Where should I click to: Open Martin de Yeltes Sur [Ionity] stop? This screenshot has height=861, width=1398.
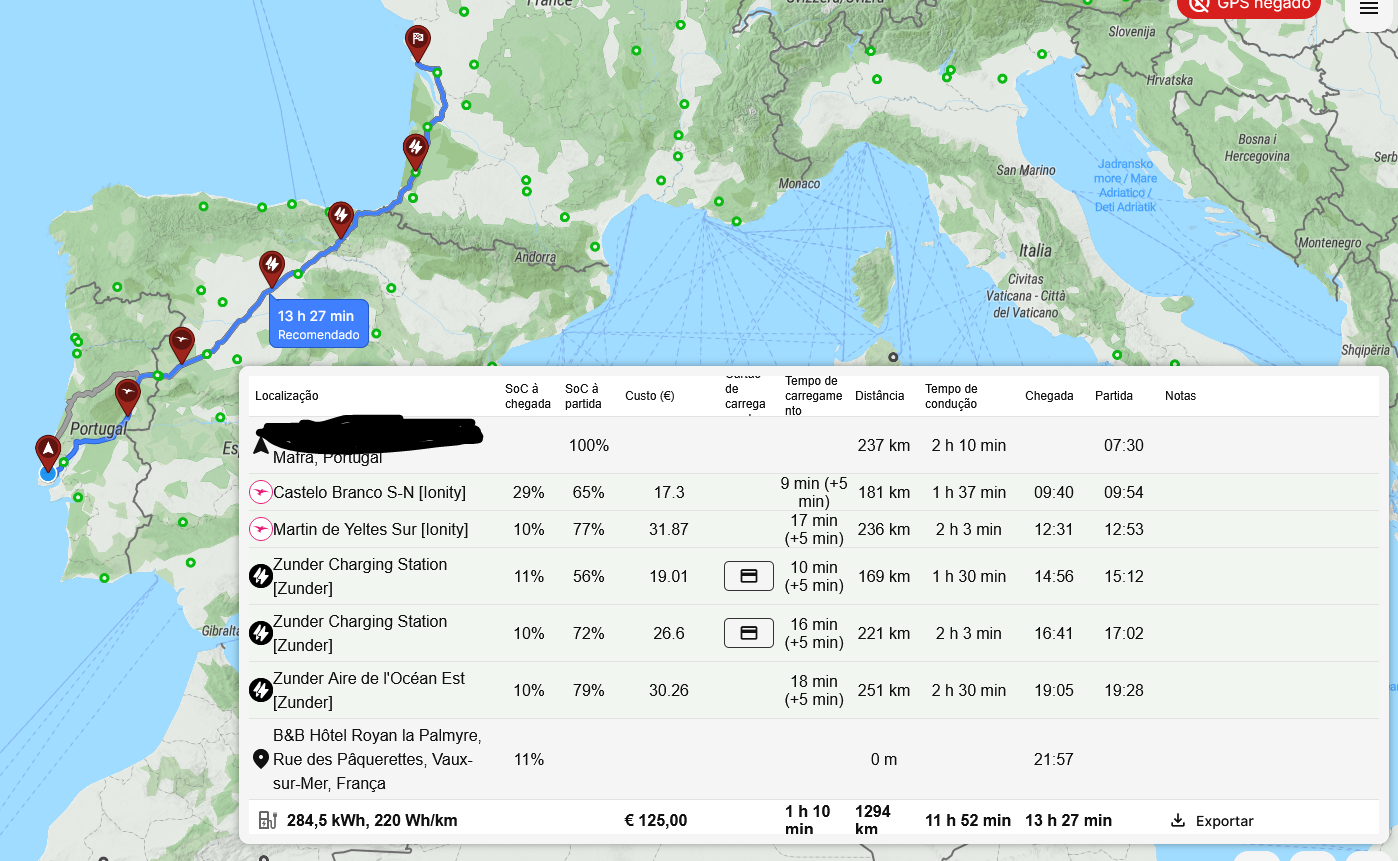tap(370, 529)
